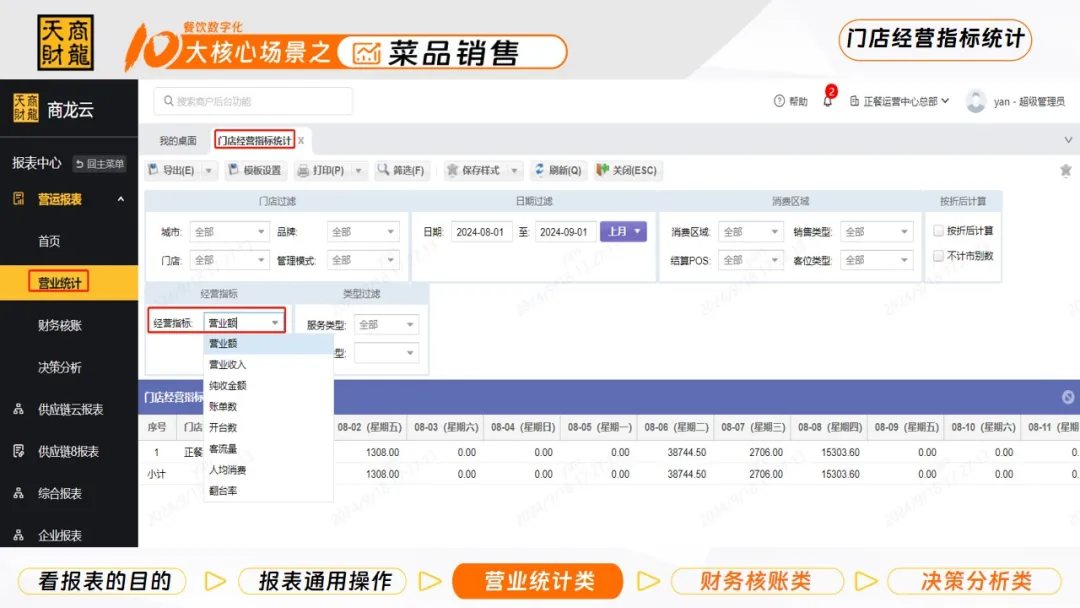Click the 搜索商户后台功能 search field

pos(253,101)
